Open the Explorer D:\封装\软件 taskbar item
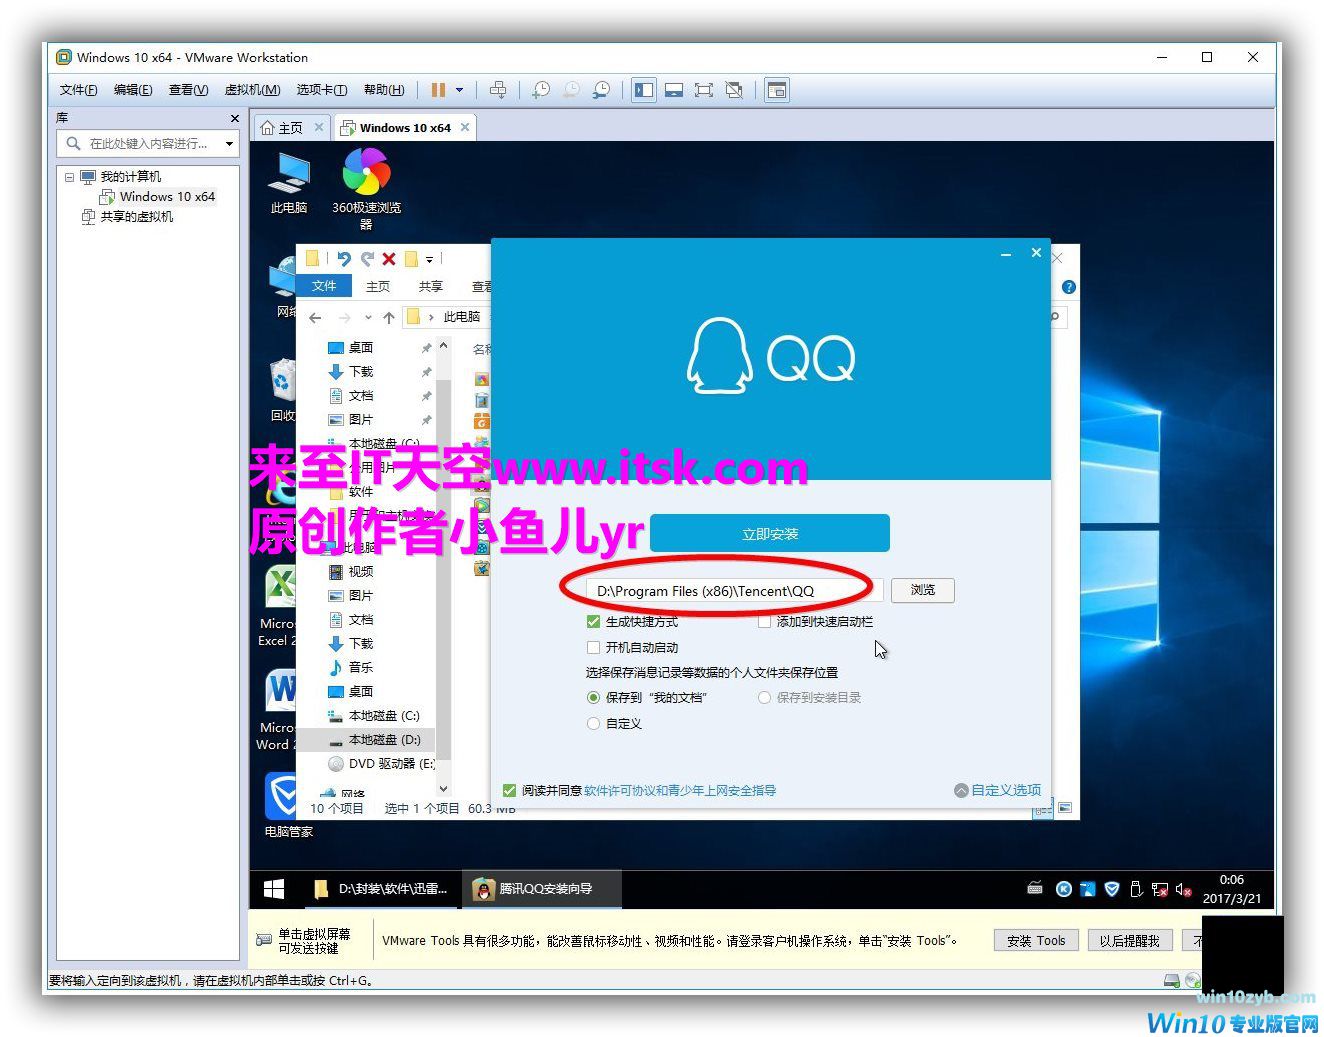The height and width of the screenshot is (1037, 1324). (379, 888)
